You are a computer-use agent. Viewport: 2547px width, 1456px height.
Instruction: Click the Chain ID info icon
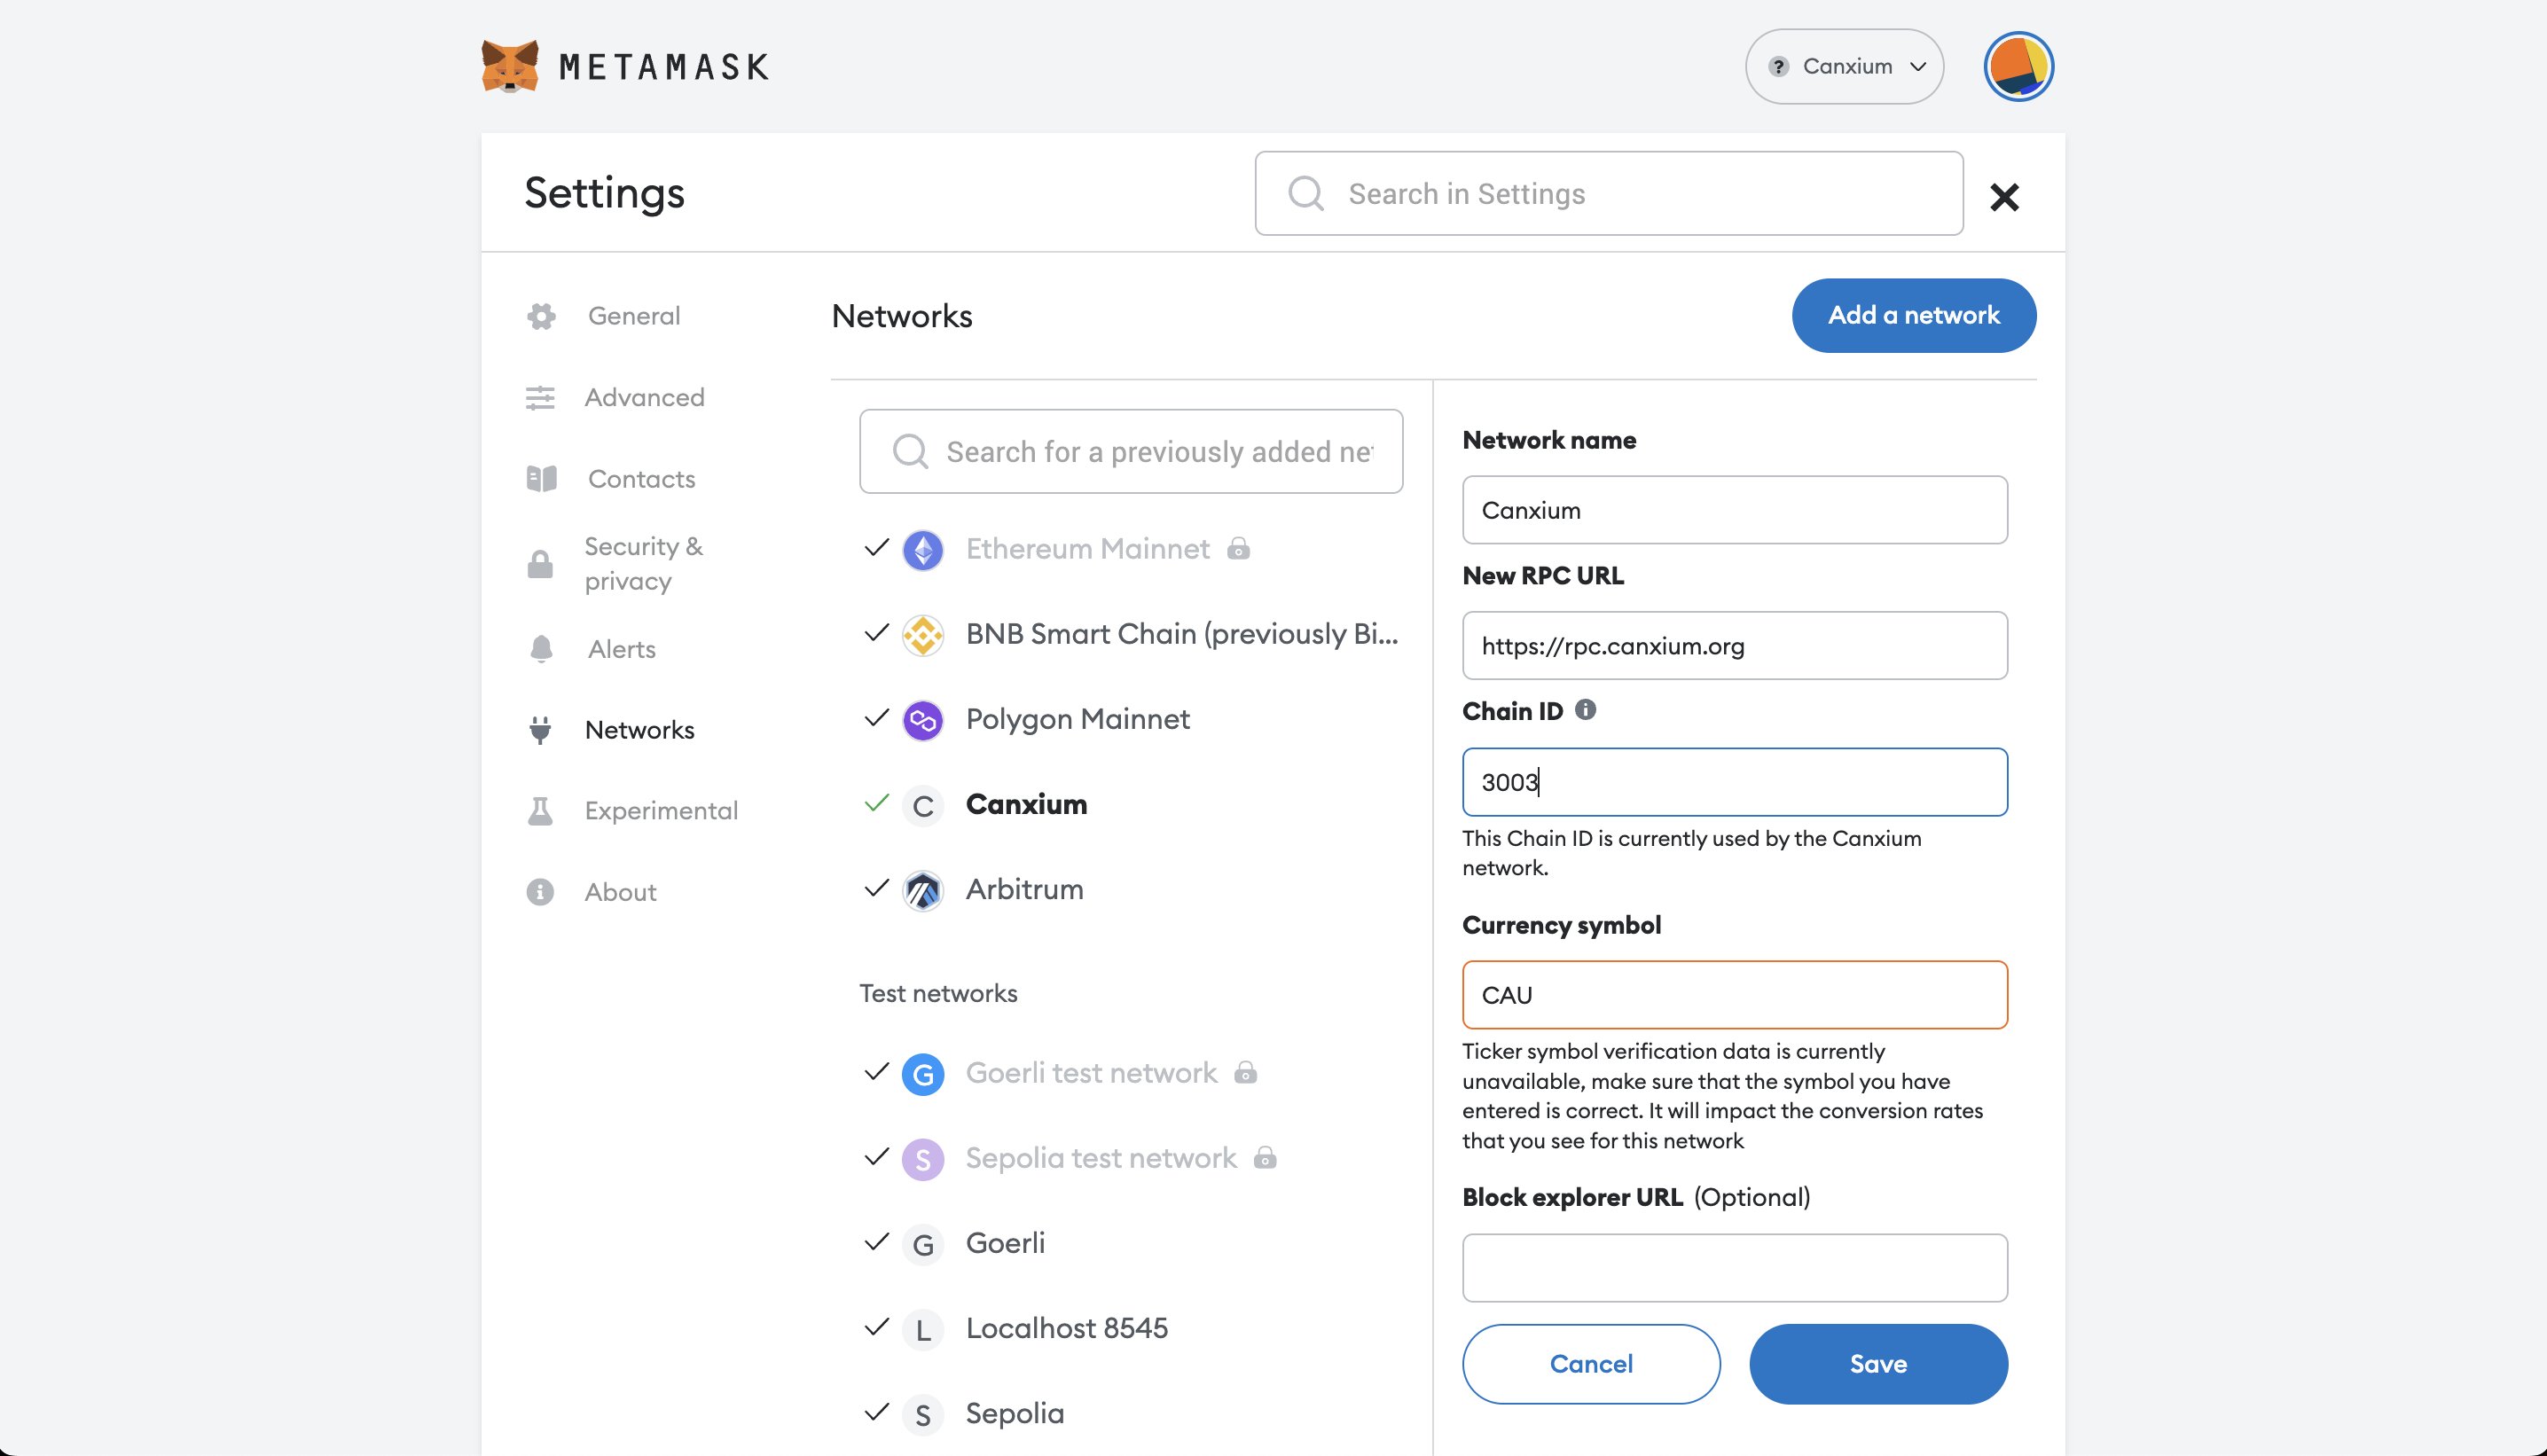pyautogui.click(x=1585, y=709)
